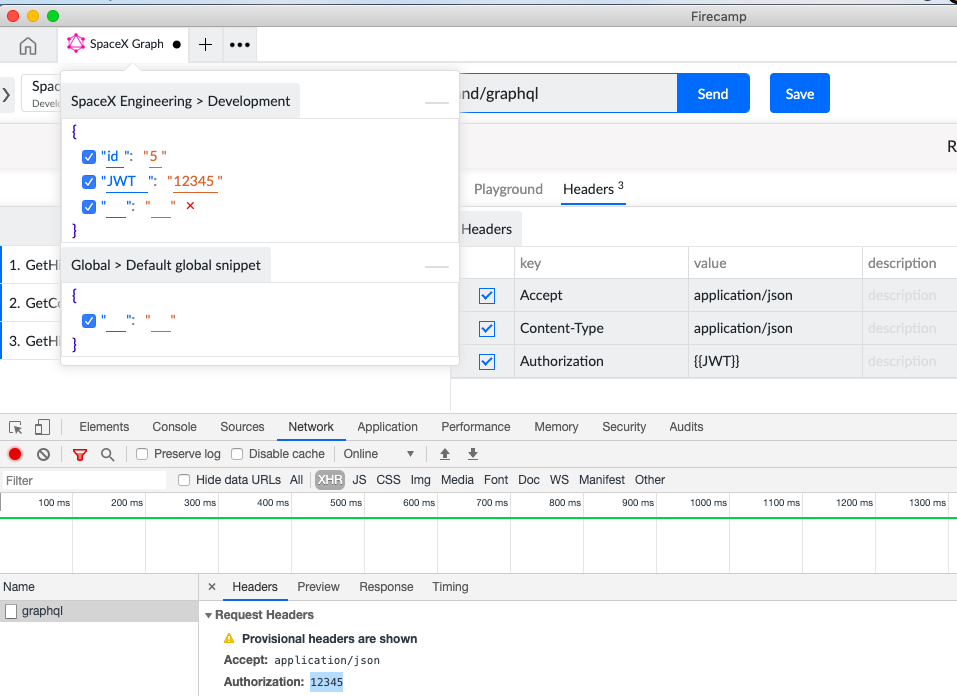Collapse the Global default snippet panel
This screenshot has width=957, height=696.
coord(436,266)
